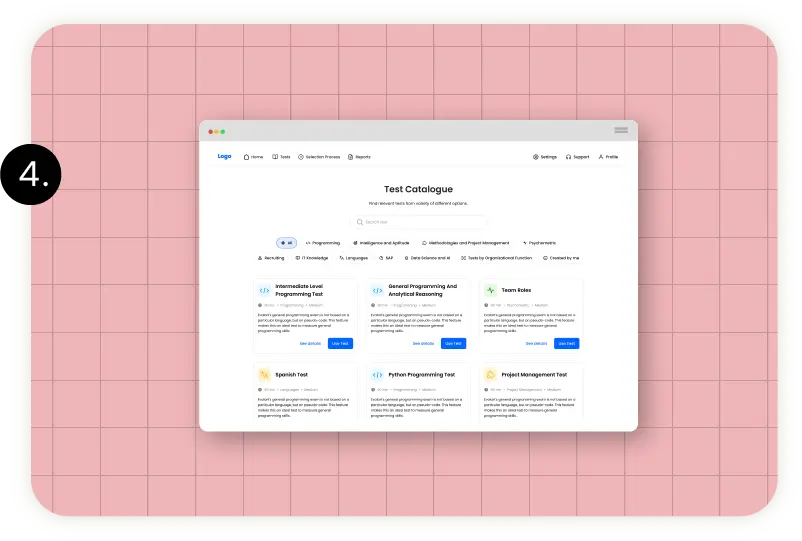Open the Reports section
This screenshot has height=541, width=802.
(x=360, y=157)
